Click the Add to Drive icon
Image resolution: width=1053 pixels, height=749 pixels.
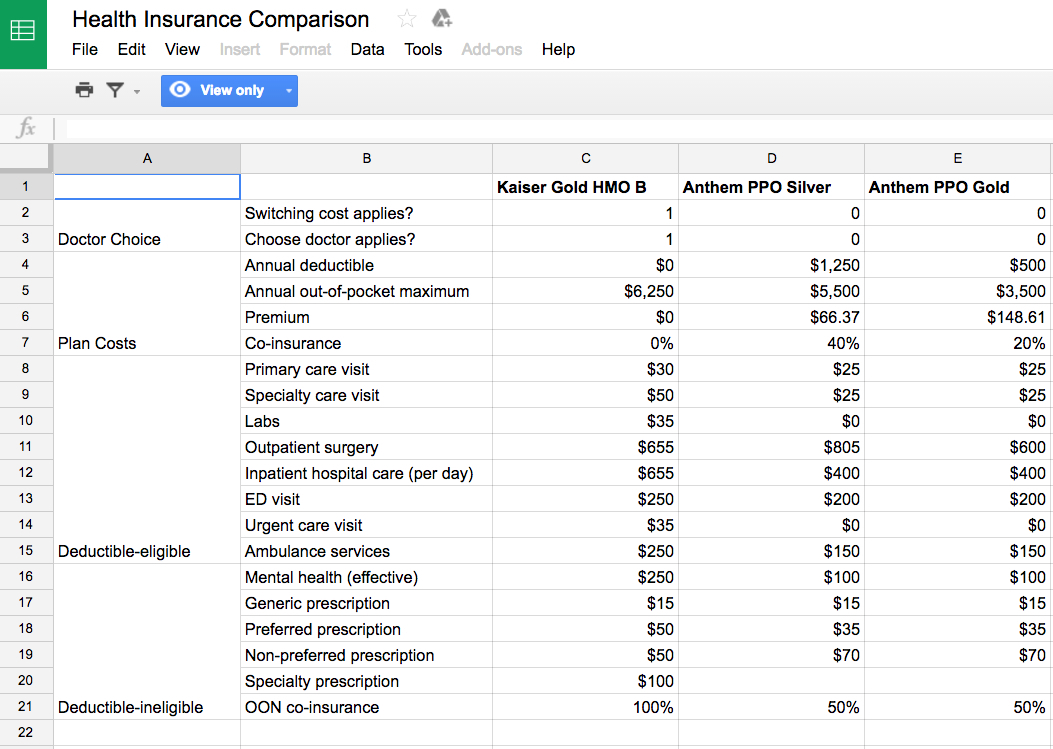click(x=441, y=19)
